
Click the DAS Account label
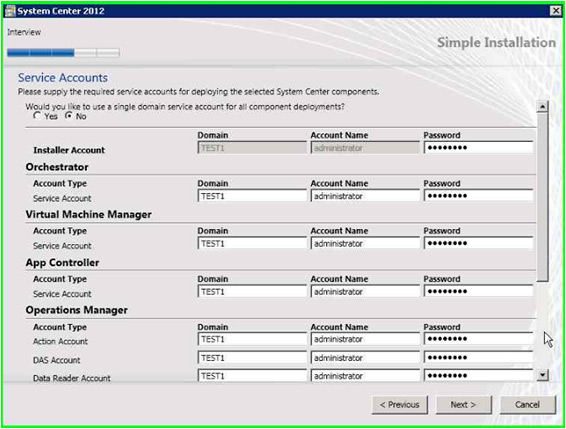[57, 360]
